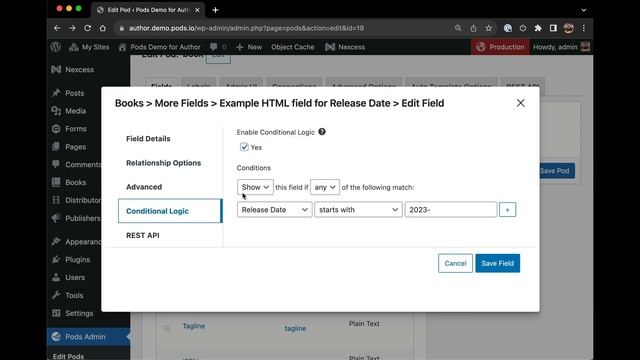This screenshot has width=640, height=360.
Task: Click the Save Field button
Action: coord(498,263)
